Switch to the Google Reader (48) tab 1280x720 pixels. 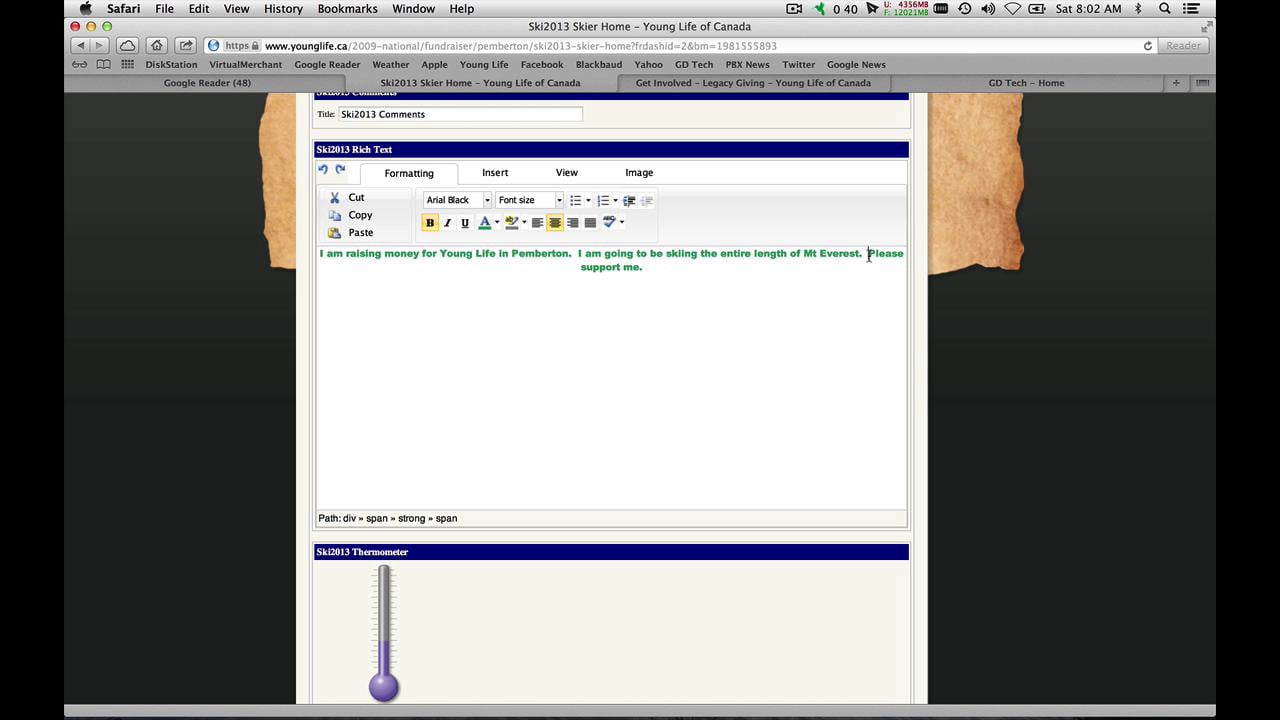coord(207,83)
